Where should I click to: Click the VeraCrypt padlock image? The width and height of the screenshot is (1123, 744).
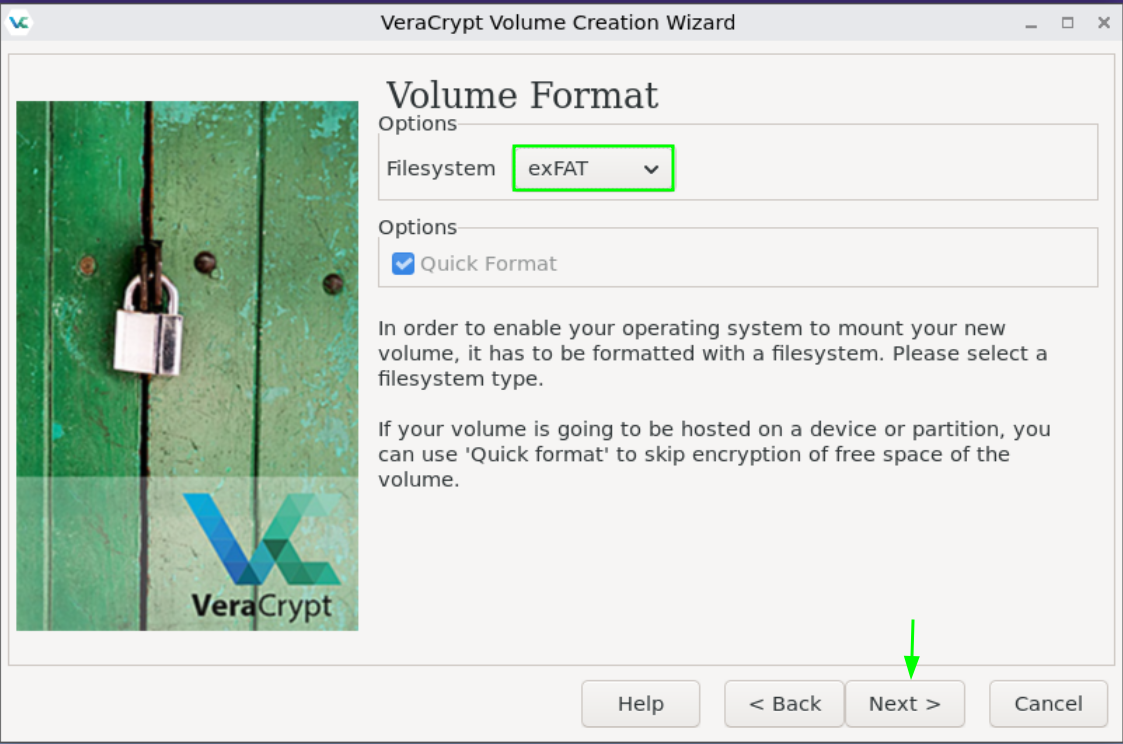187,366
